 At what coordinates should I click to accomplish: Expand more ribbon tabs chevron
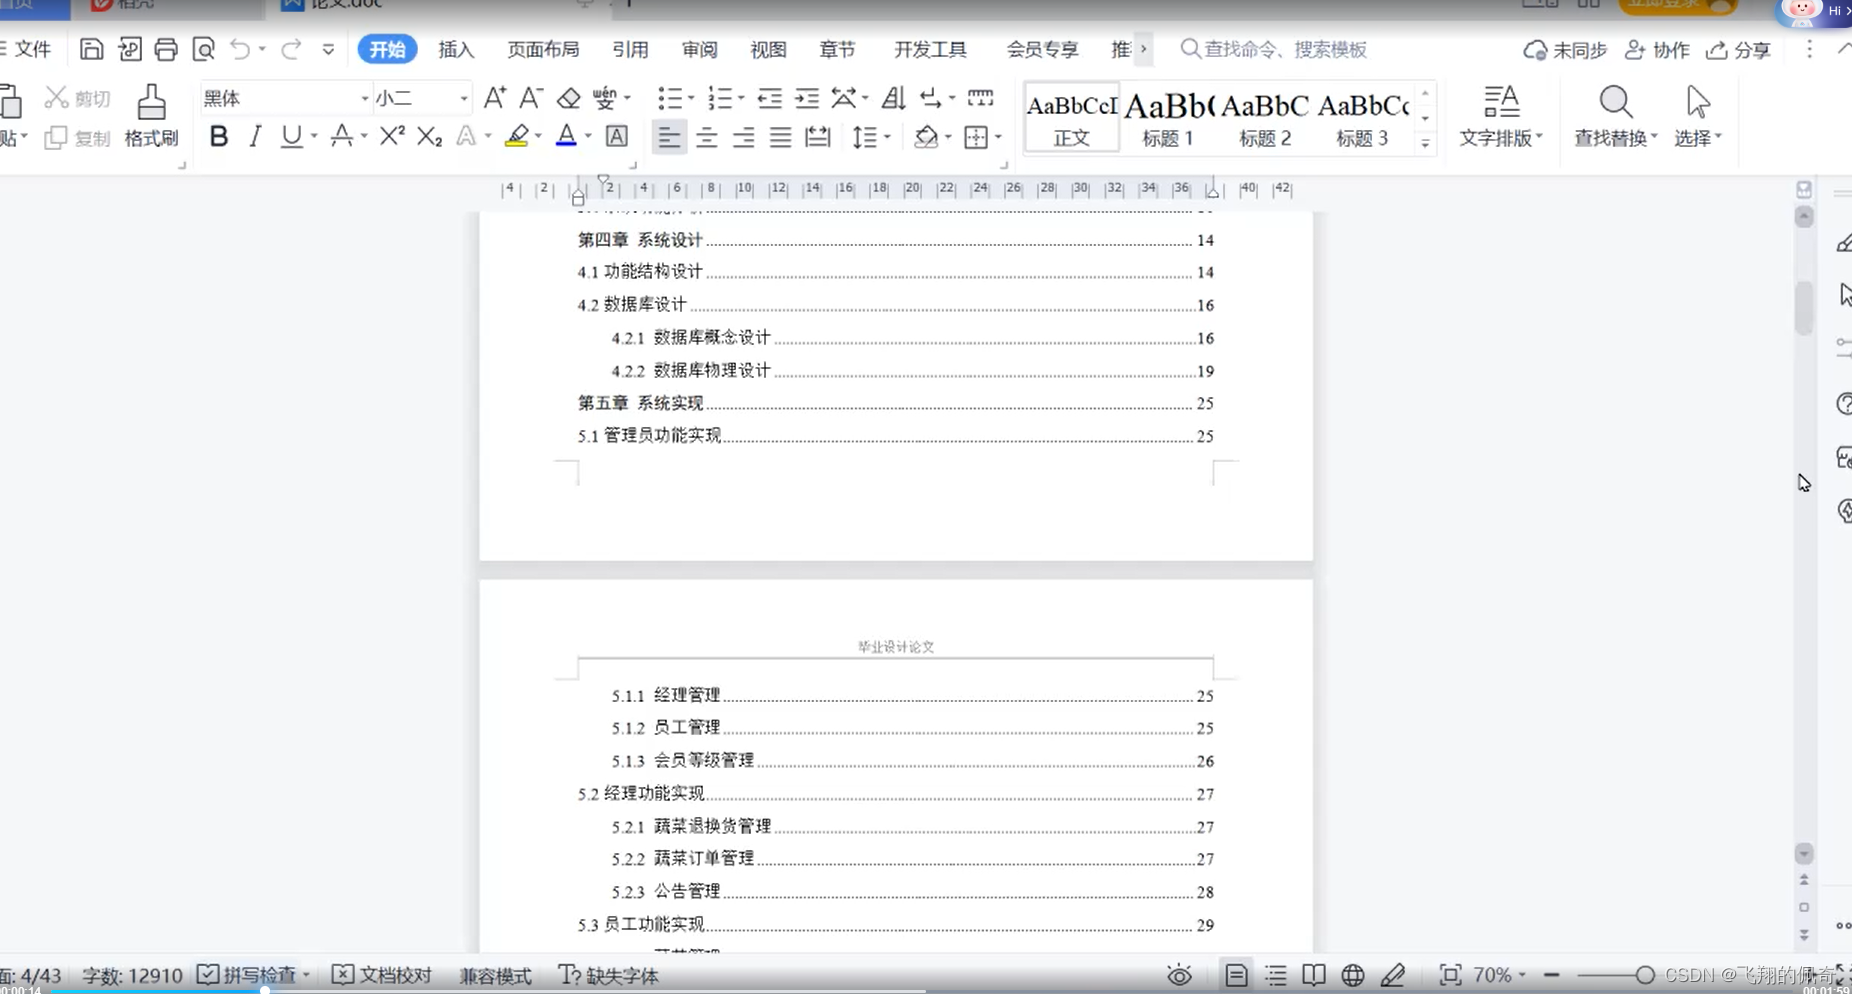(x=1143, y=49)
